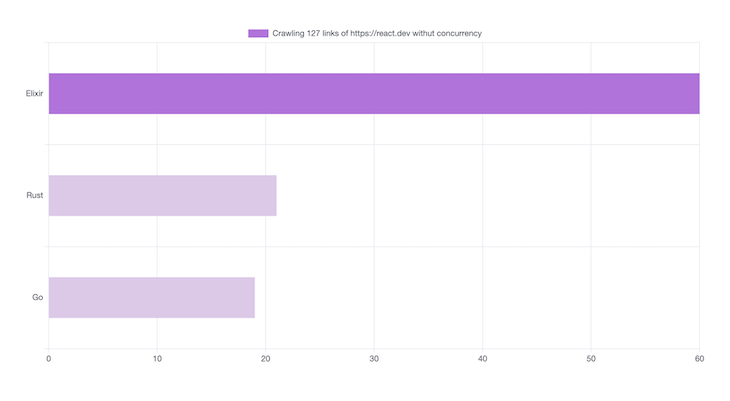The image size is (730, 401).
Task: Click the 10 tick on x-axis
Action: coord(157,359)
